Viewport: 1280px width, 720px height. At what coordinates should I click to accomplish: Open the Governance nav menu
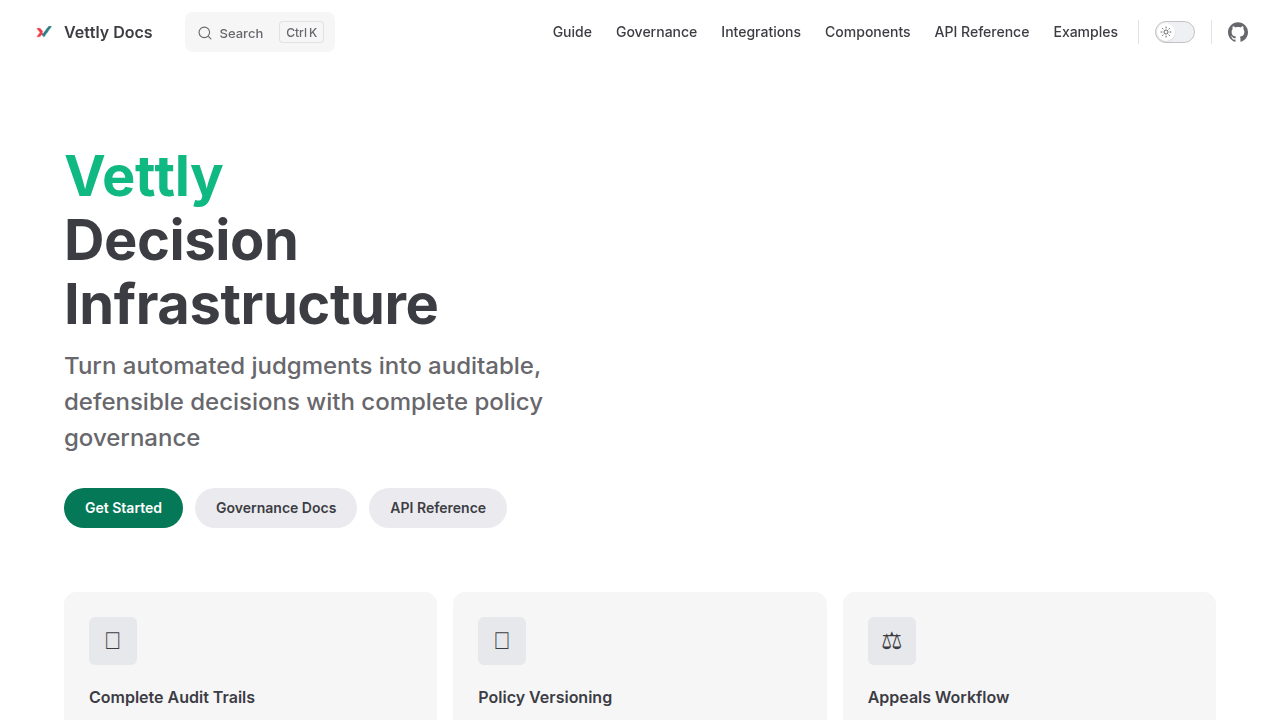656,32
